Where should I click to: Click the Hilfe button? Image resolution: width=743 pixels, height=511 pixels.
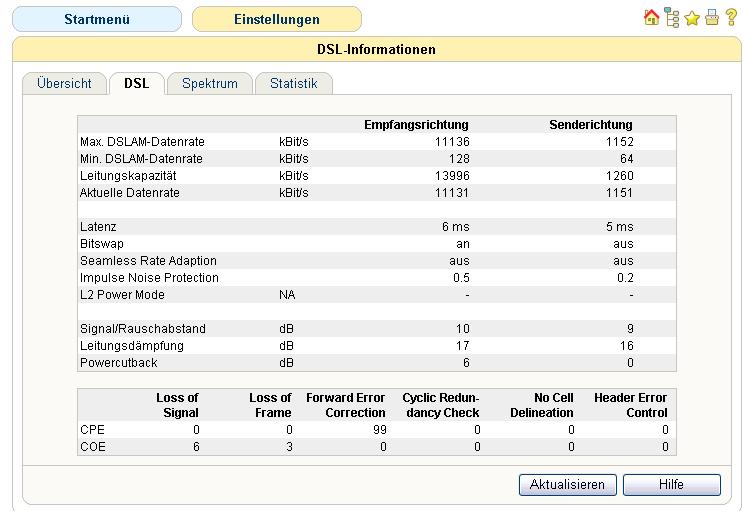(671, 484)
